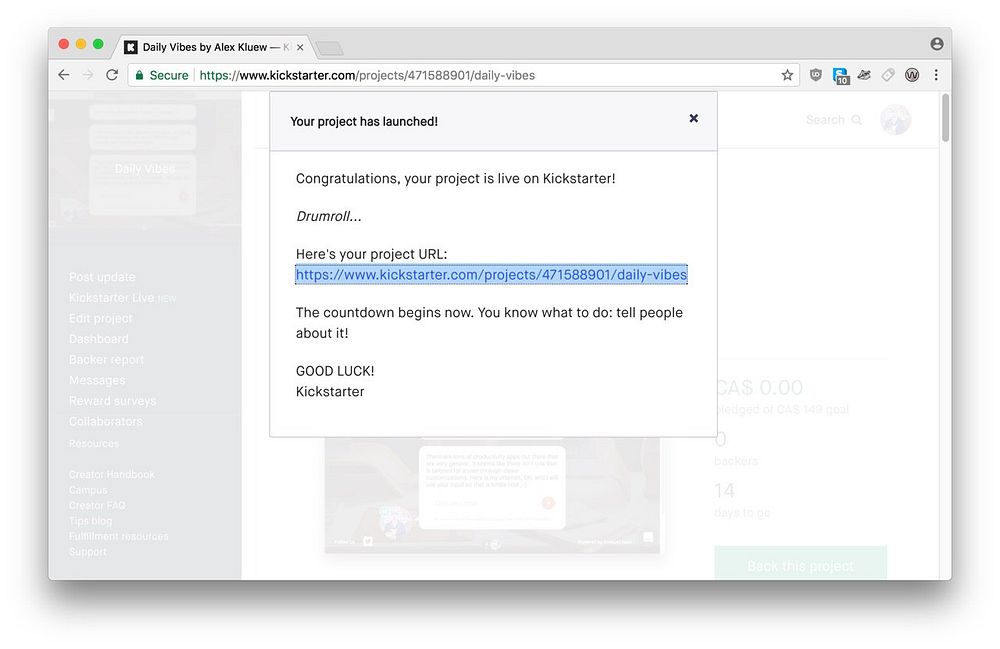Open Creator FAQ link
Viewport: 1000px width, 649px height.
tap(97, 506)
